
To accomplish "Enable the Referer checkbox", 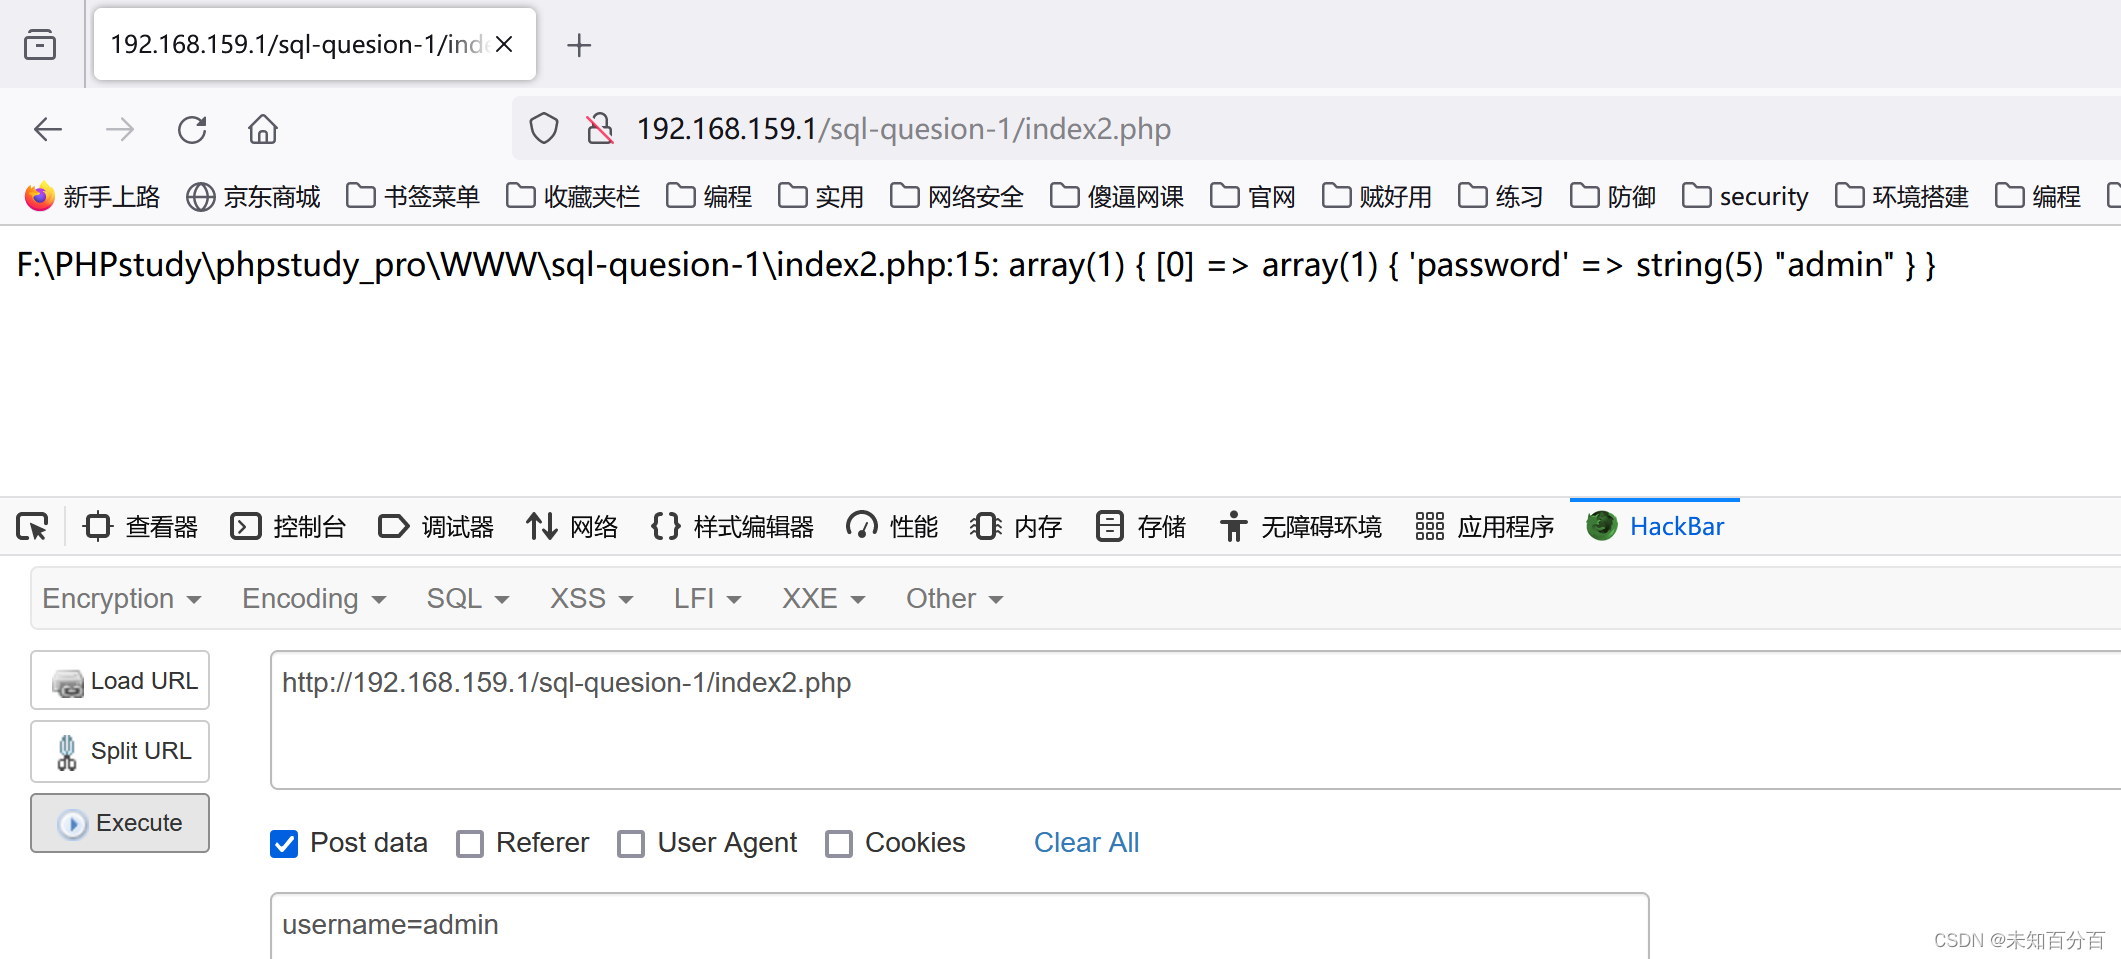I will pos(470,843).
